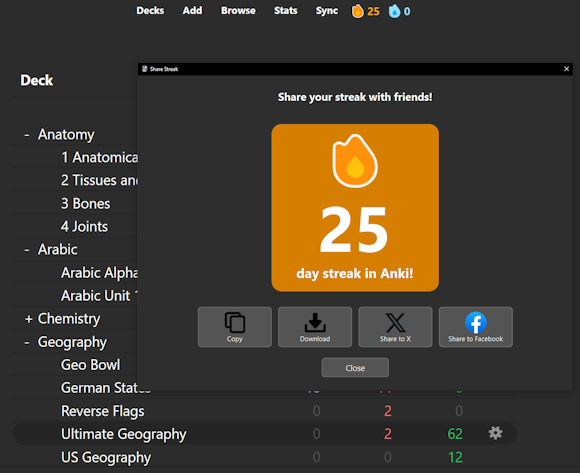Click the Share to X icon button
Viewport: 580px width, 473px height.
pyautogui.click(x=395, y=327)
